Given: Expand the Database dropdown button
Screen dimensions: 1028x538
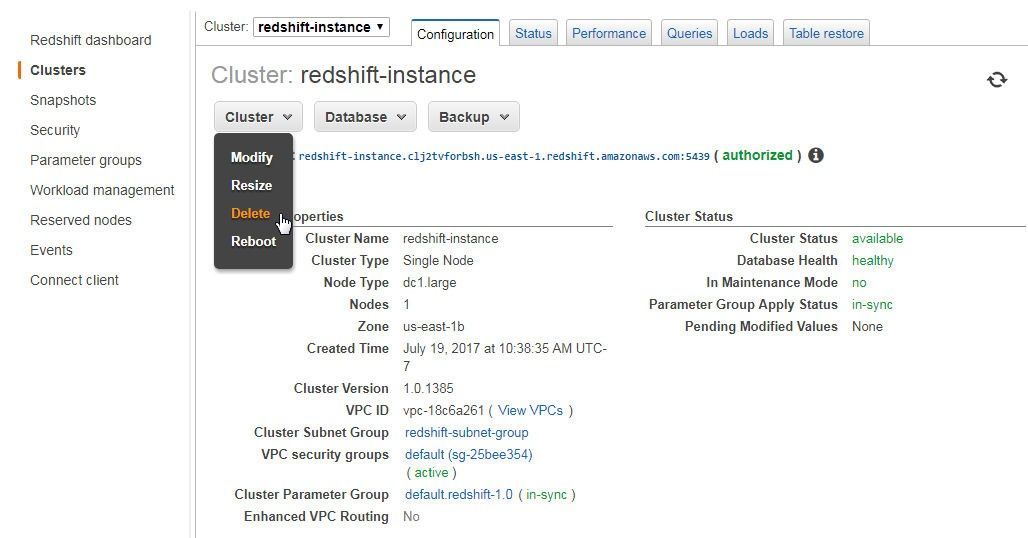Looking at the screenshot, I should [365, 117].
